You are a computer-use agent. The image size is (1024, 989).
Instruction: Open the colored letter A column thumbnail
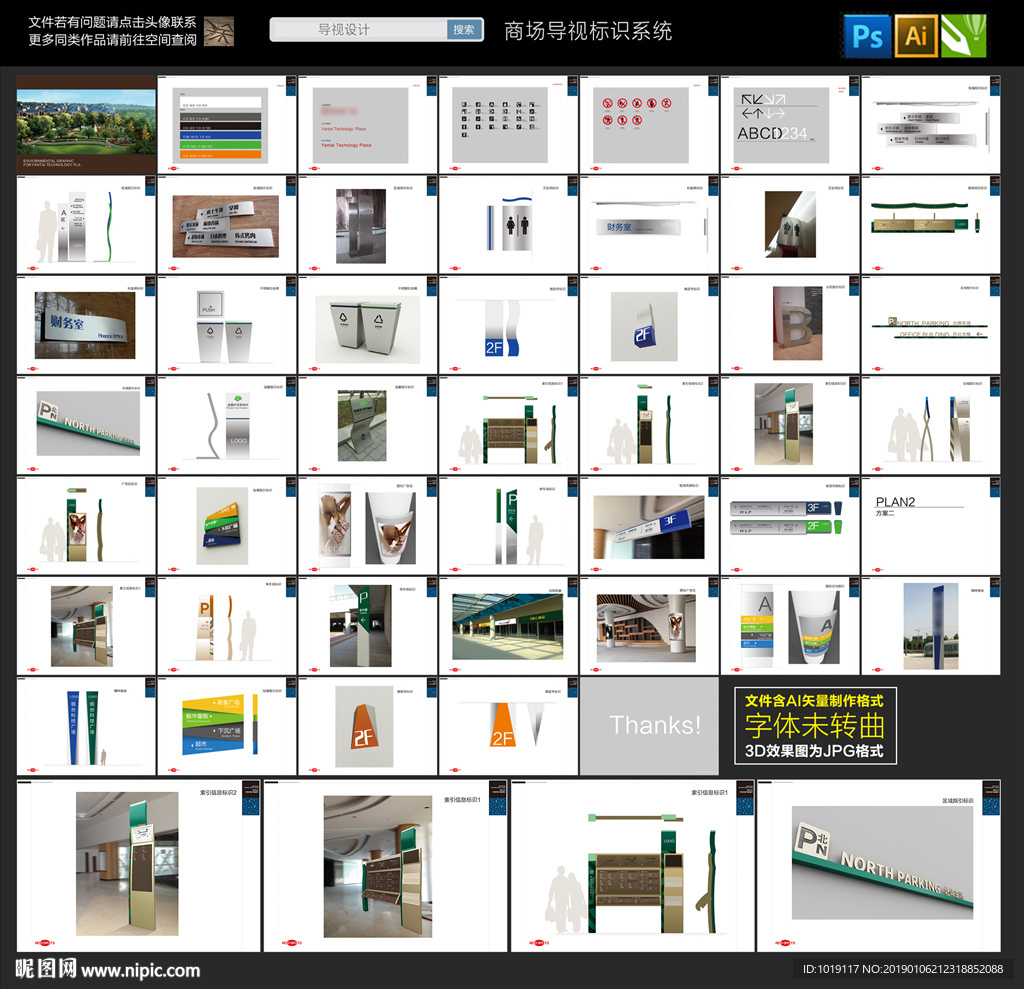[x=790, y=626]
